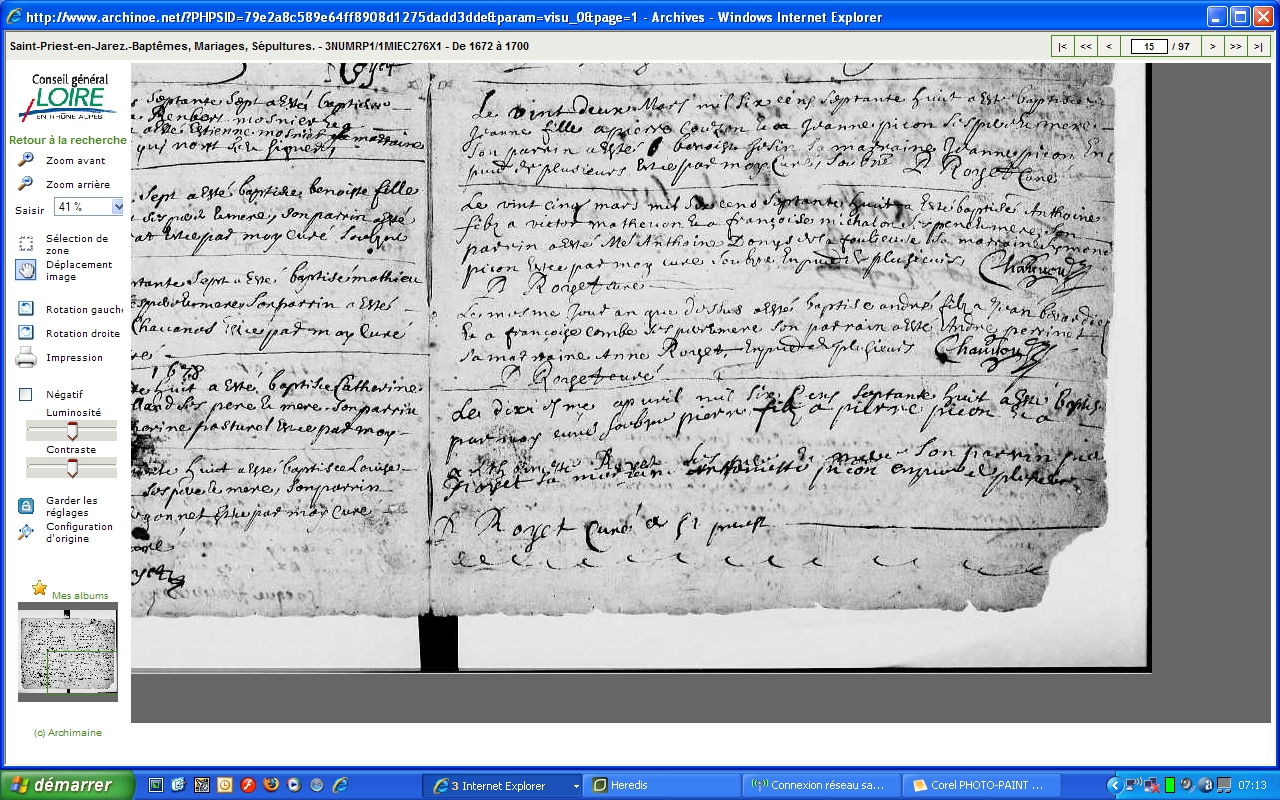
Task: Enable the Négatif checkbox
Action: tap(26, 395)
